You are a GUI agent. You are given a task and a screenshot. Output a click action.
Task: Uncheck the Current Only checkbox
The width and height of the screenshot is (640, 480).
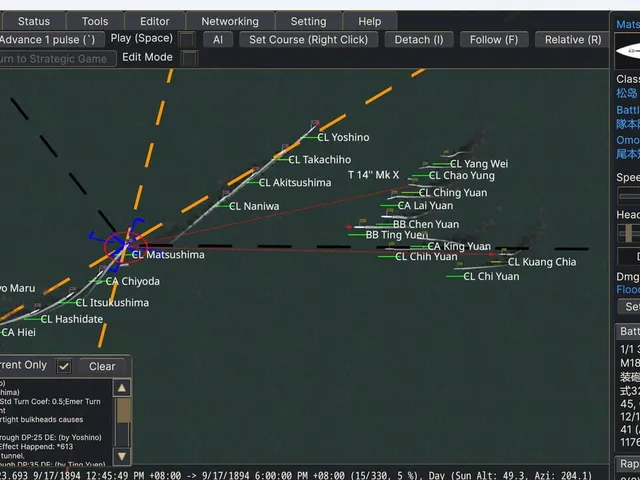click(64, 366)
